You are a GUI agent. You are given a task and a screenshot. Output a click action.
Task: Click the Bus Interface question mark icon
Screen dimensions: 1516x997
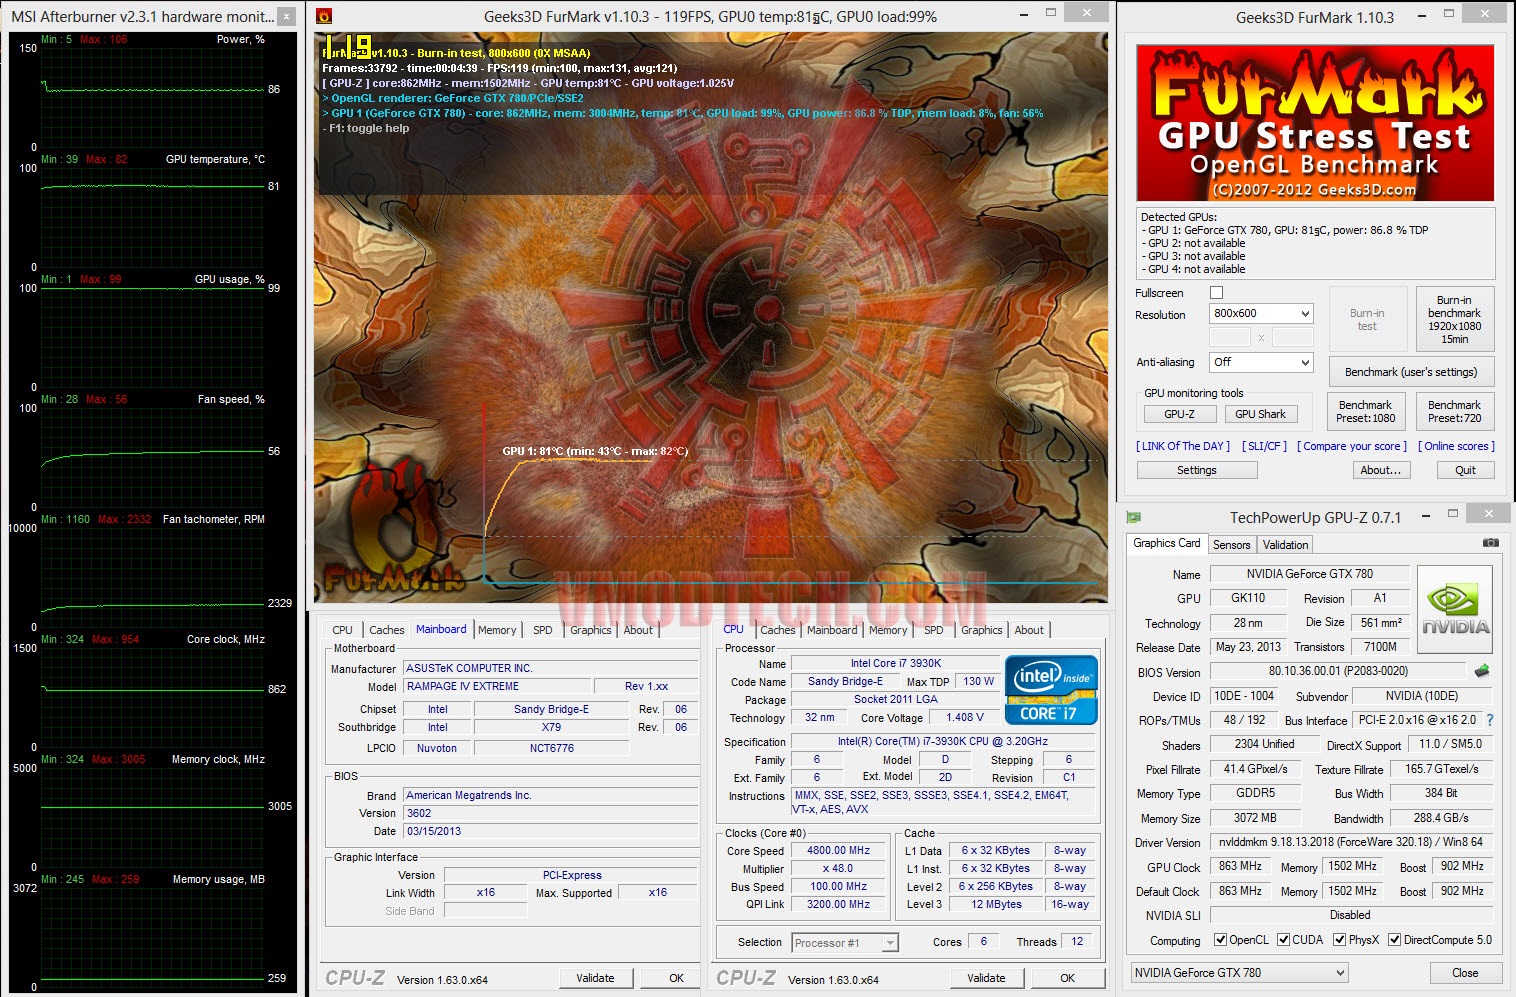(1490, 720)
